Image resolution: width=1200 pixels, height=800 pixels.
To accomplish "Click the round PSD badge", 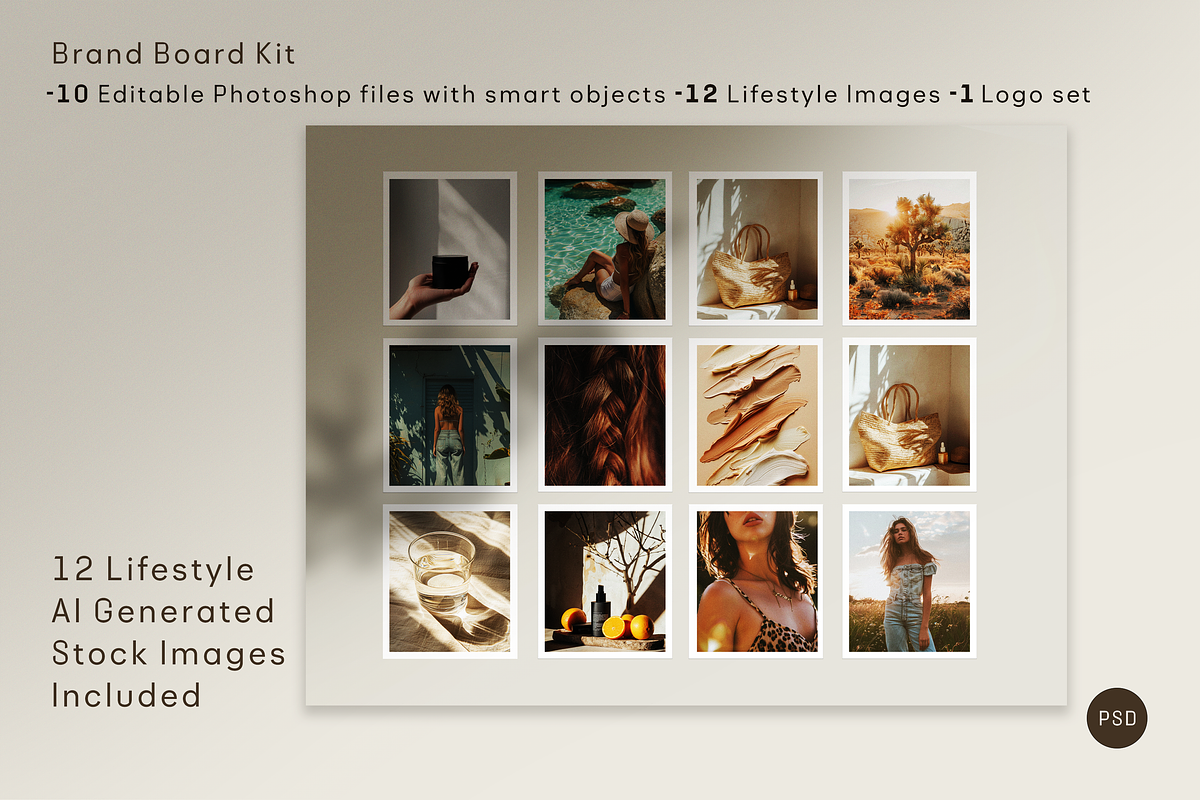I will coord(1117,718).
